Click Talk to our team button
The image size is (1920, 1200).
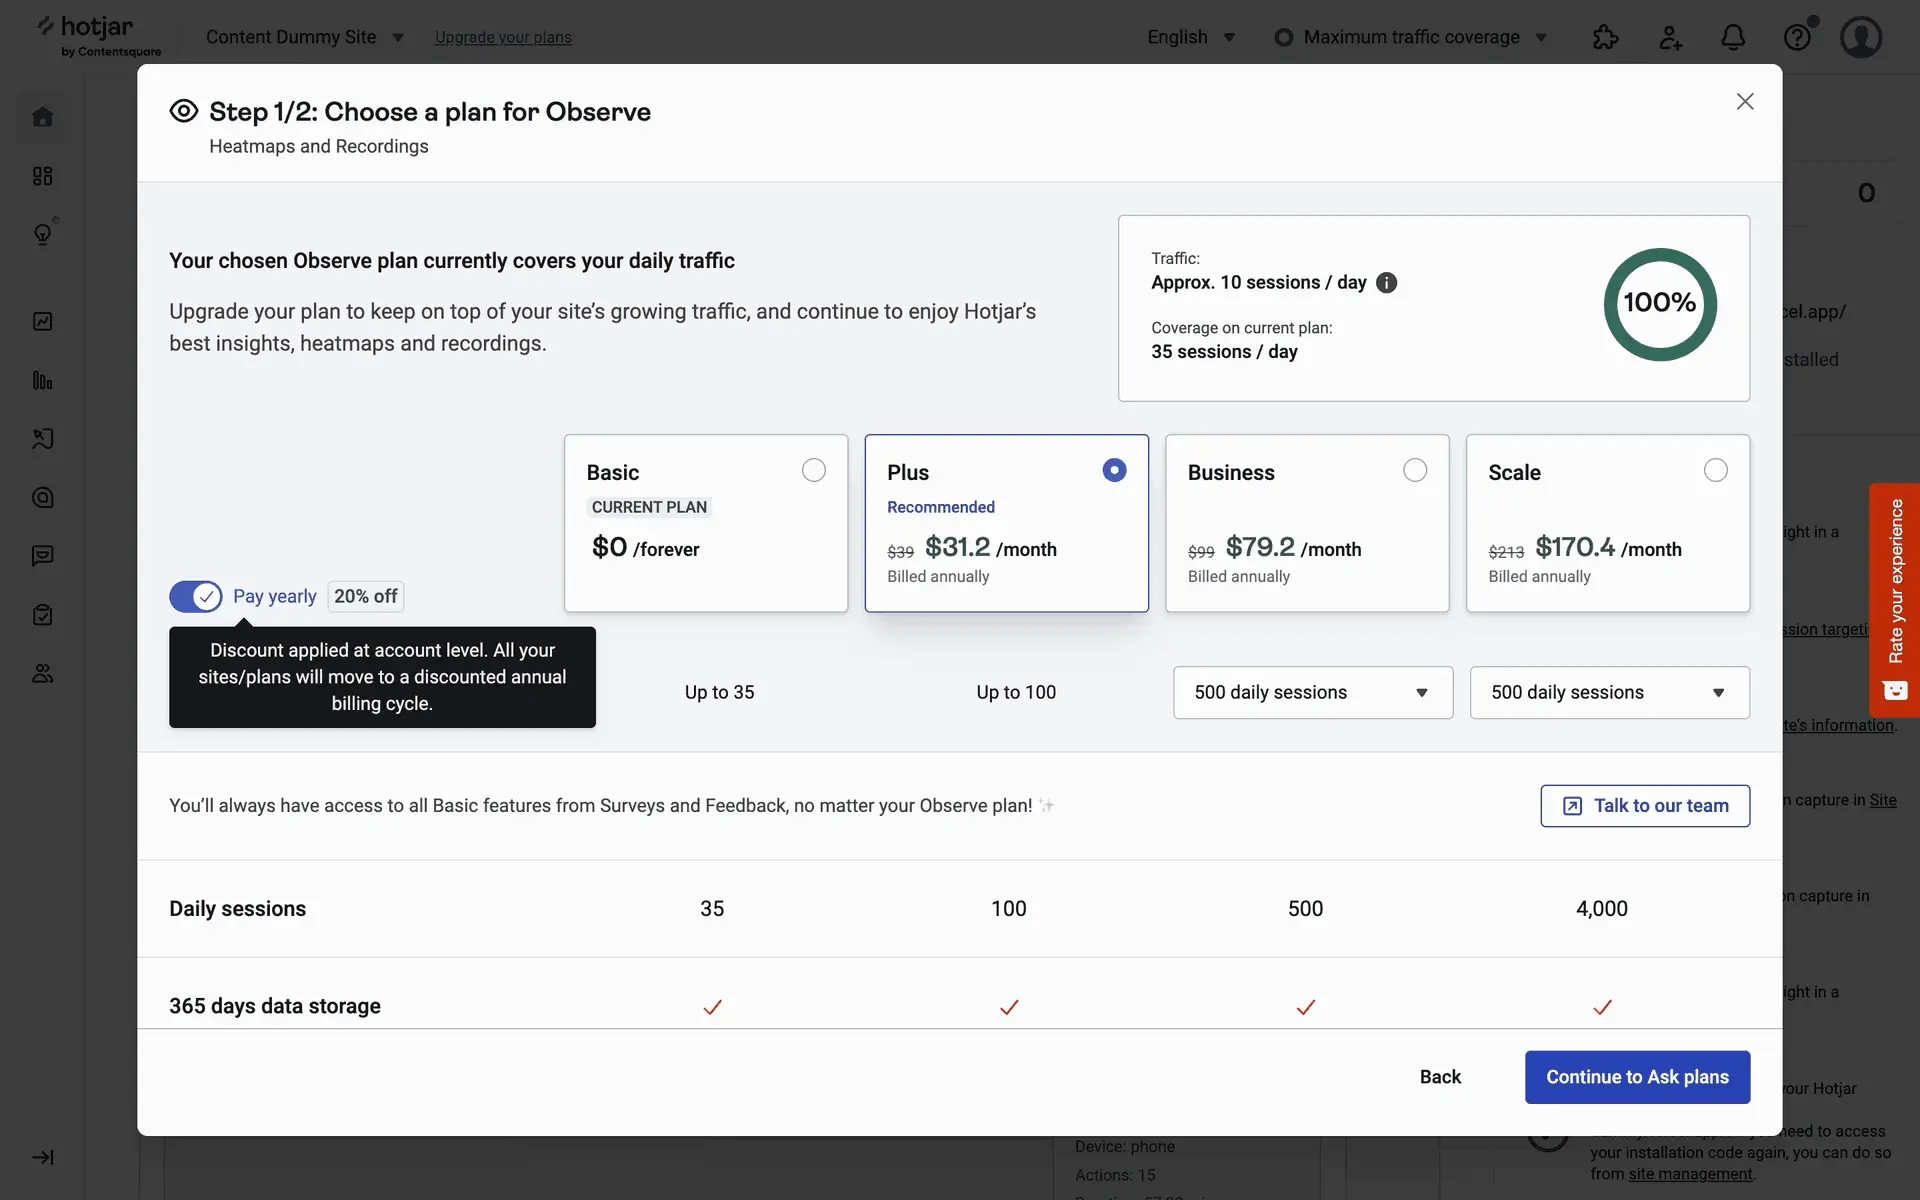tap(1645, 806)
